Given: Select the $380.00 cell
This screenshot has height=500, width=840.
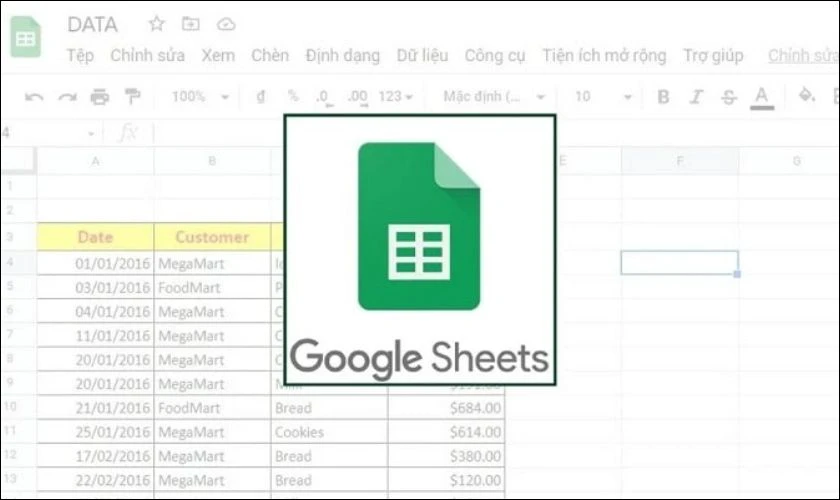Looking at the screenshot, I should (x=446, y=456).
